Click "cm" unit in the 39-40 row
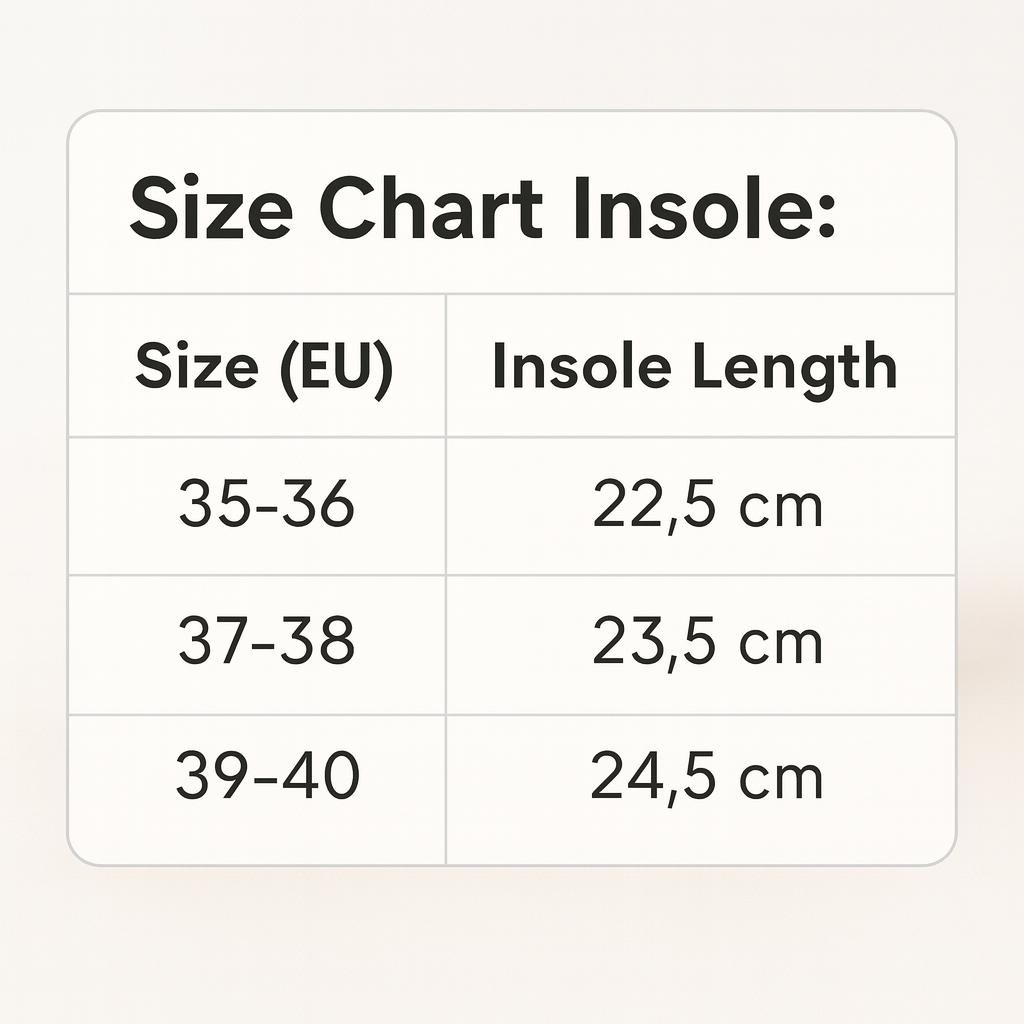 pyautogui.click(x=780, y=781)
